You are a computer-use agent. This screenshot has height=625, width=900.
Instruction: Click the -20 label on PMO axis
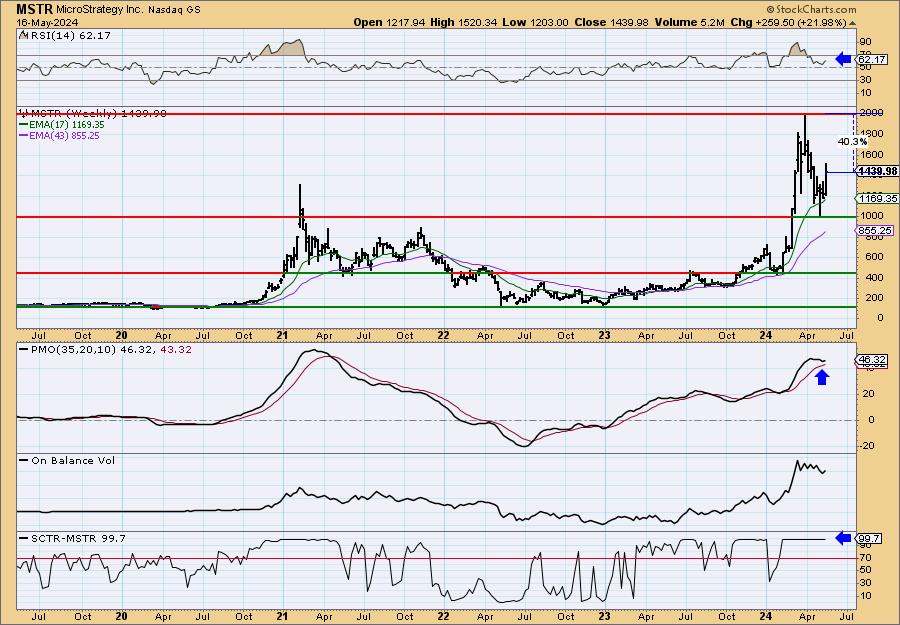point(867,446)
